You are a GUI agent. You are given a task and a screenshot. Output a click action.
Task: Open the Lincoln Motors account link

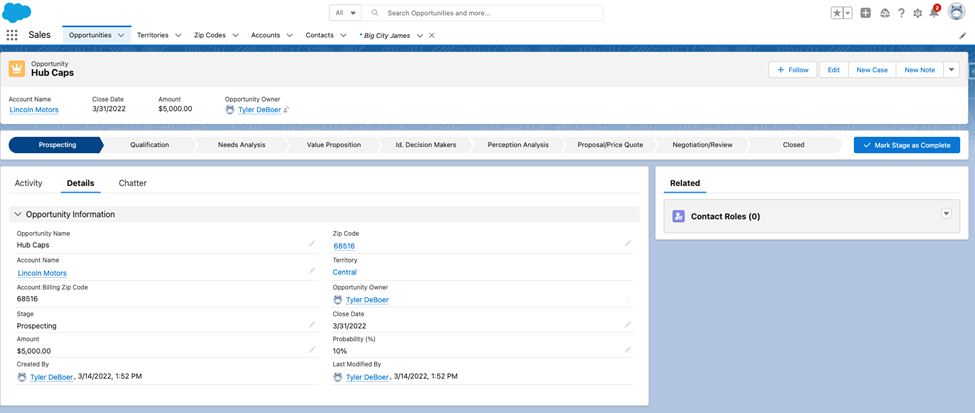(x=34, y=110)
